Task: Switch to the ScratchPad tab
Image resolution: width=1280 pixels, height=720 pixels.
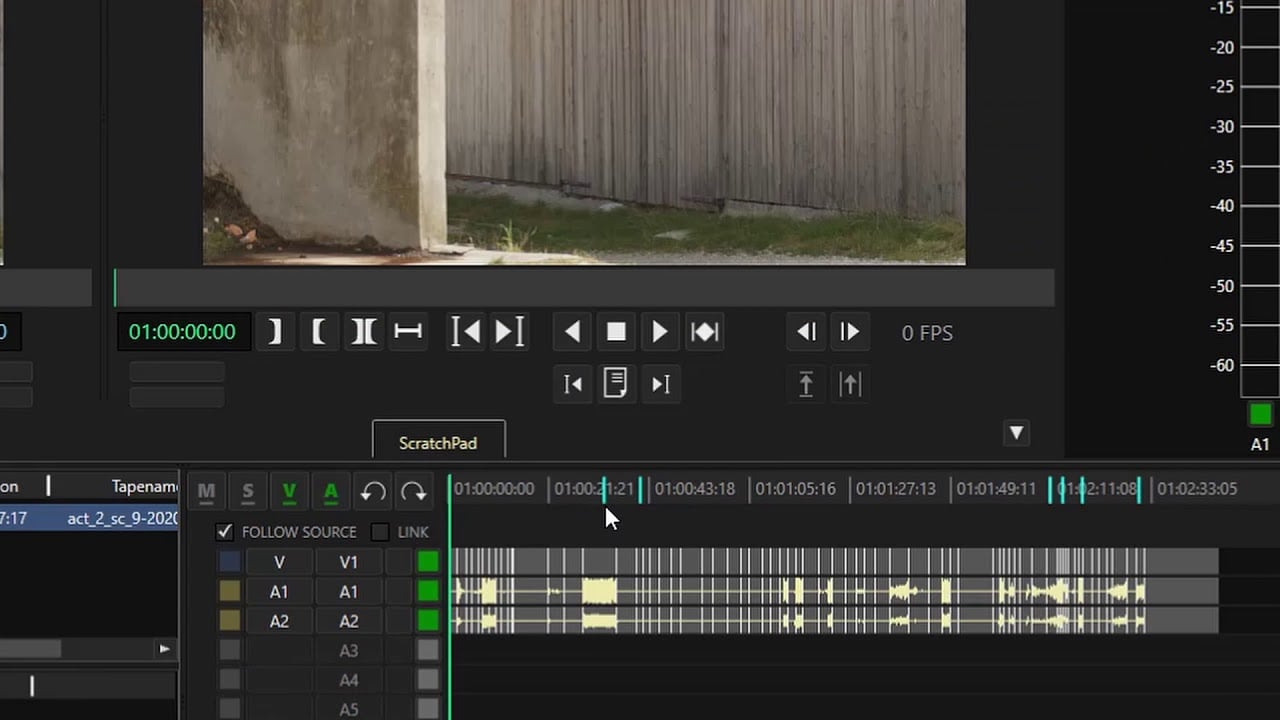Action: (438, 443)
